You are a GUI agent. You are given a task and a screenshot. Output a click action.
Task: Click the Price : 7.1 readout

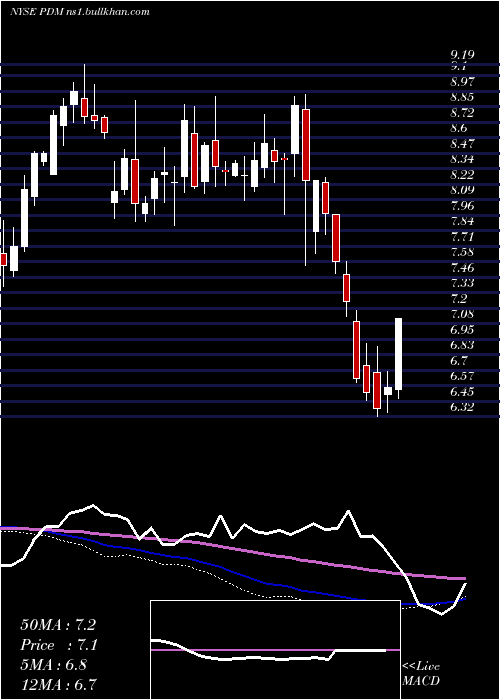[59, 645]
